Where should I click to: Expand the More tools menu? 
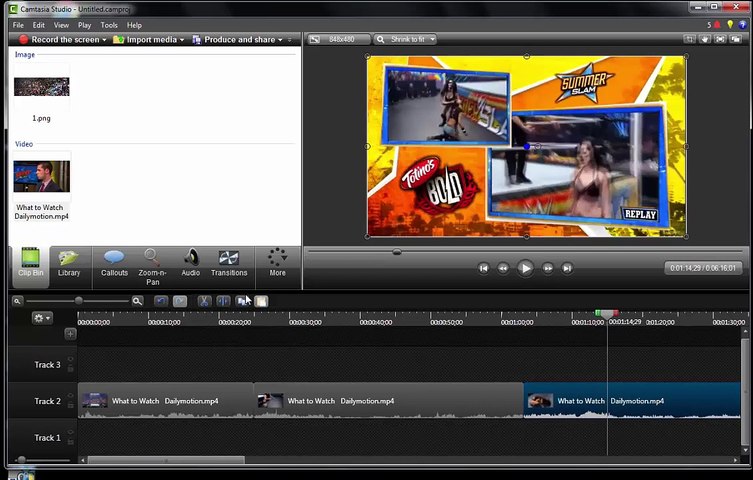[x=278, y=264]
